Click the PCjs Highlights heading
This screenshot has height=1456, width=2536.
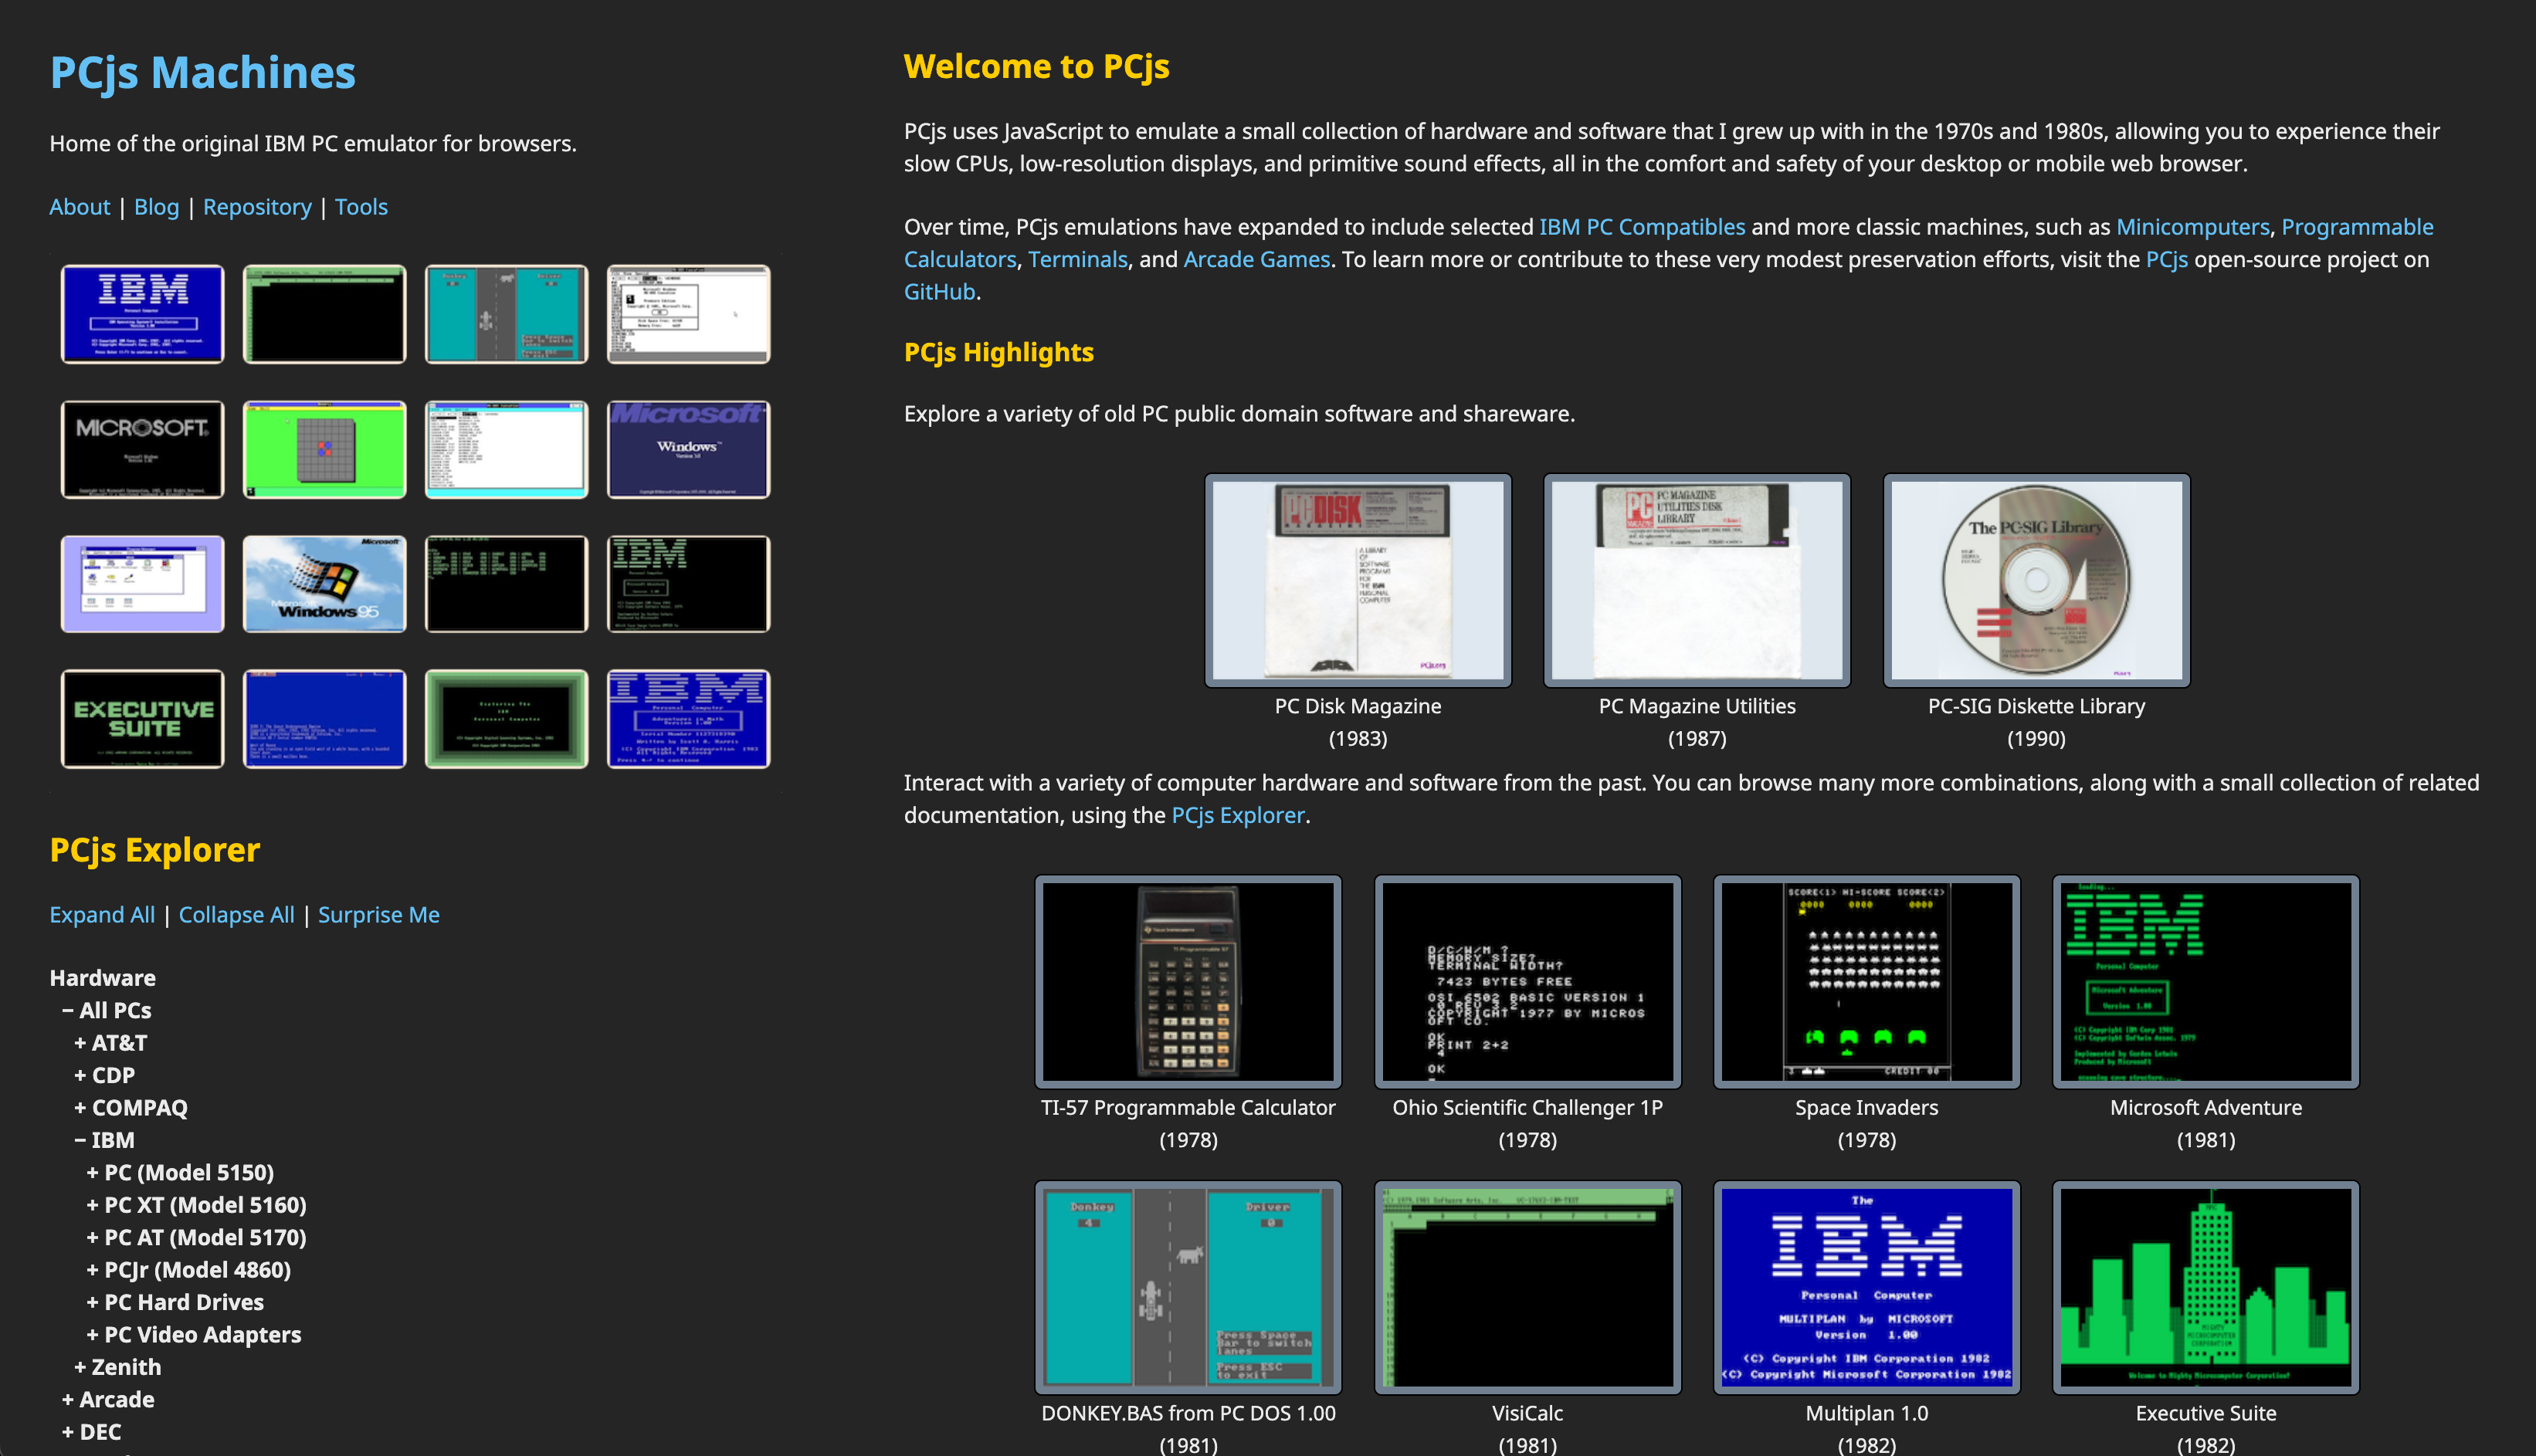tap(999, 353)
